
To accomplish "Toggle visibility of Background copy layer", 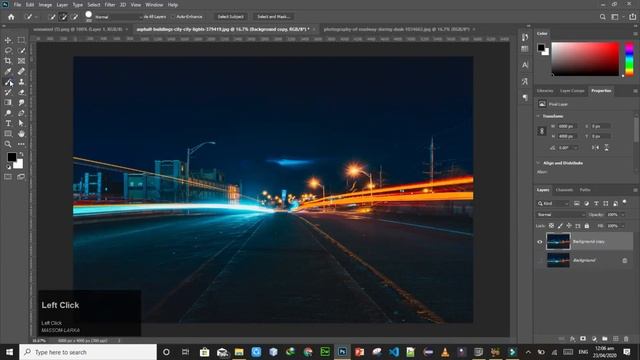I will [540, 242].
